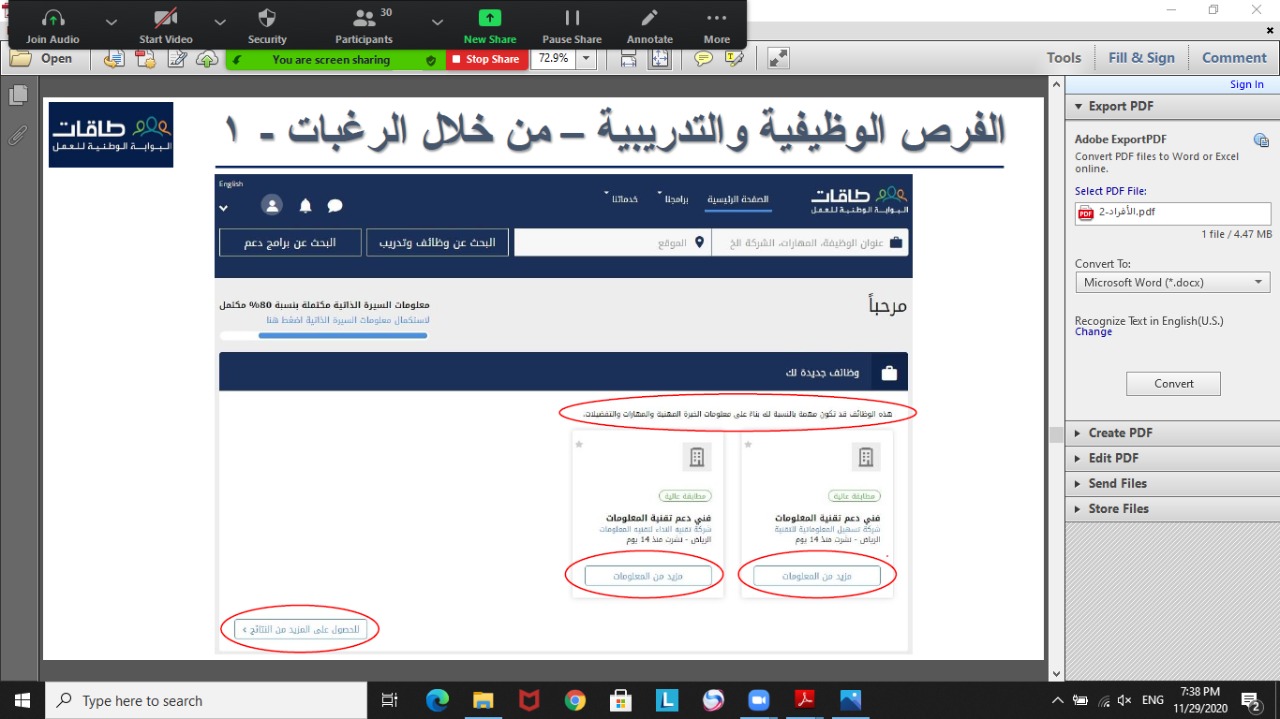Open the page thumbnails panel icon
Viewport: 1280px width, 719px height.
[18, 95]
